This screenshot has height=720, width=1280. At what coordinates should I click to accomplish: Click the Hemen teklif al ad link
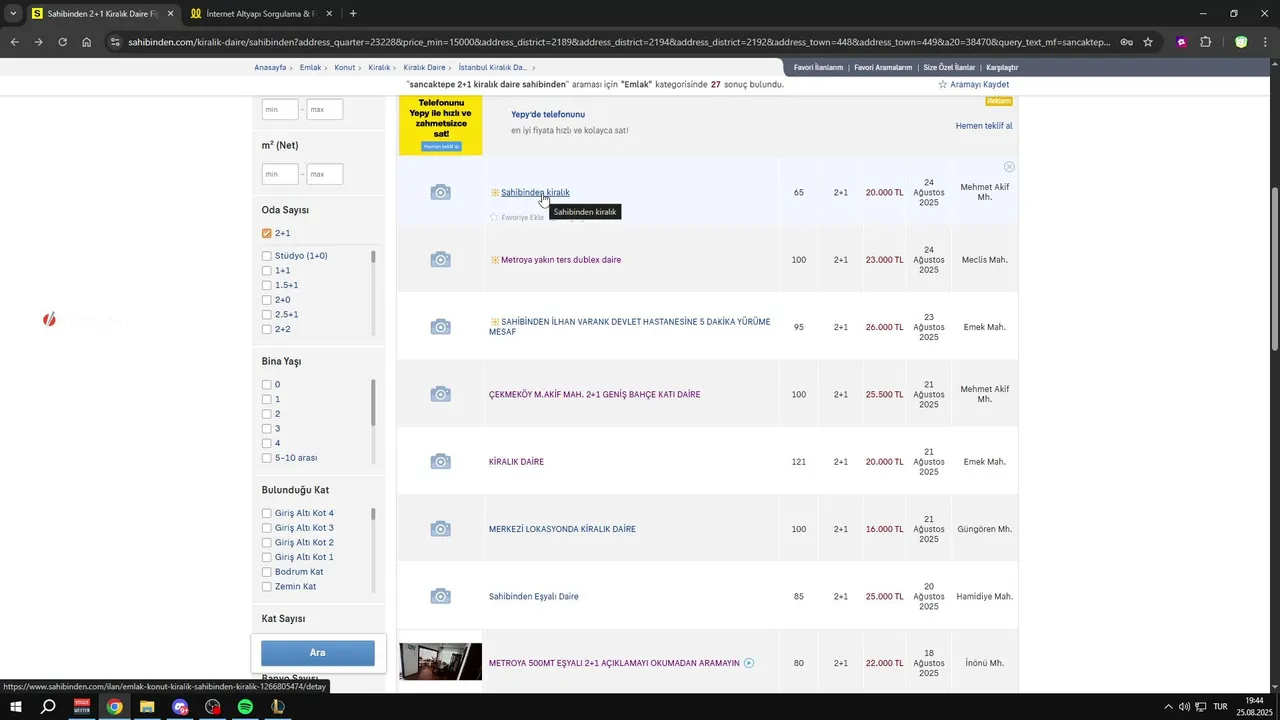click(984, 126)
